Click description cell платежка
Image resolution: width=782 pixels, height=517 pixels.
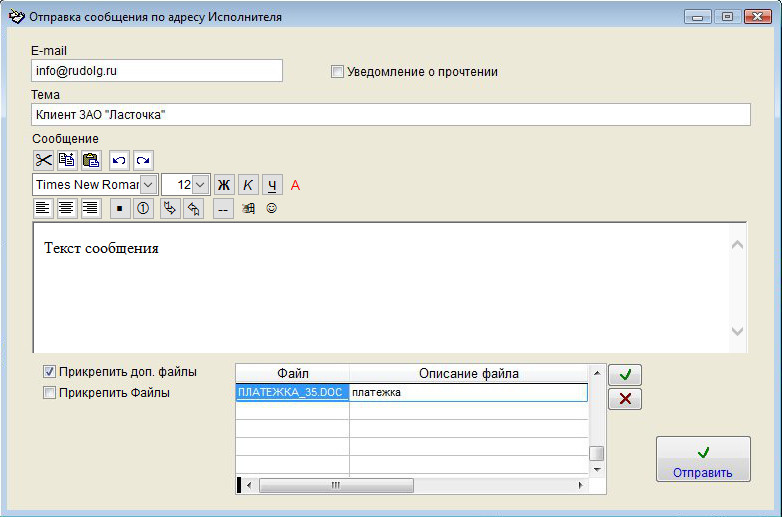(x=468, y=392)
